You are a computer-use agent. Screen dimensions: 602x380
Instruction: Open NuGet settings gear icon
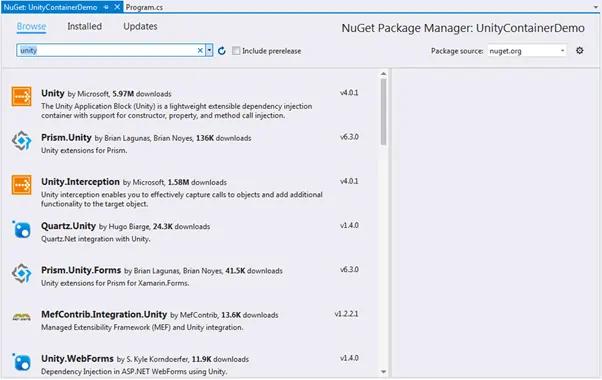pos(580,50)
